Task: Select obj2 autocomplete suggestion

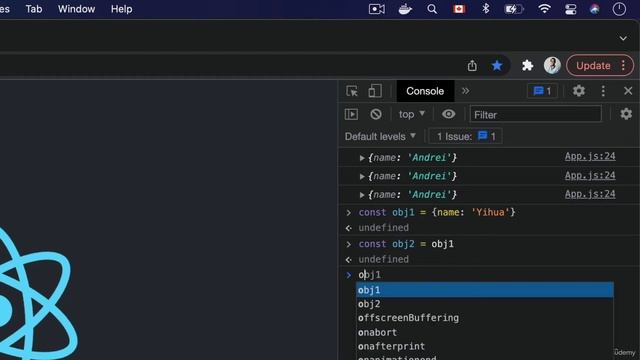Action: [x=485, y=304]
